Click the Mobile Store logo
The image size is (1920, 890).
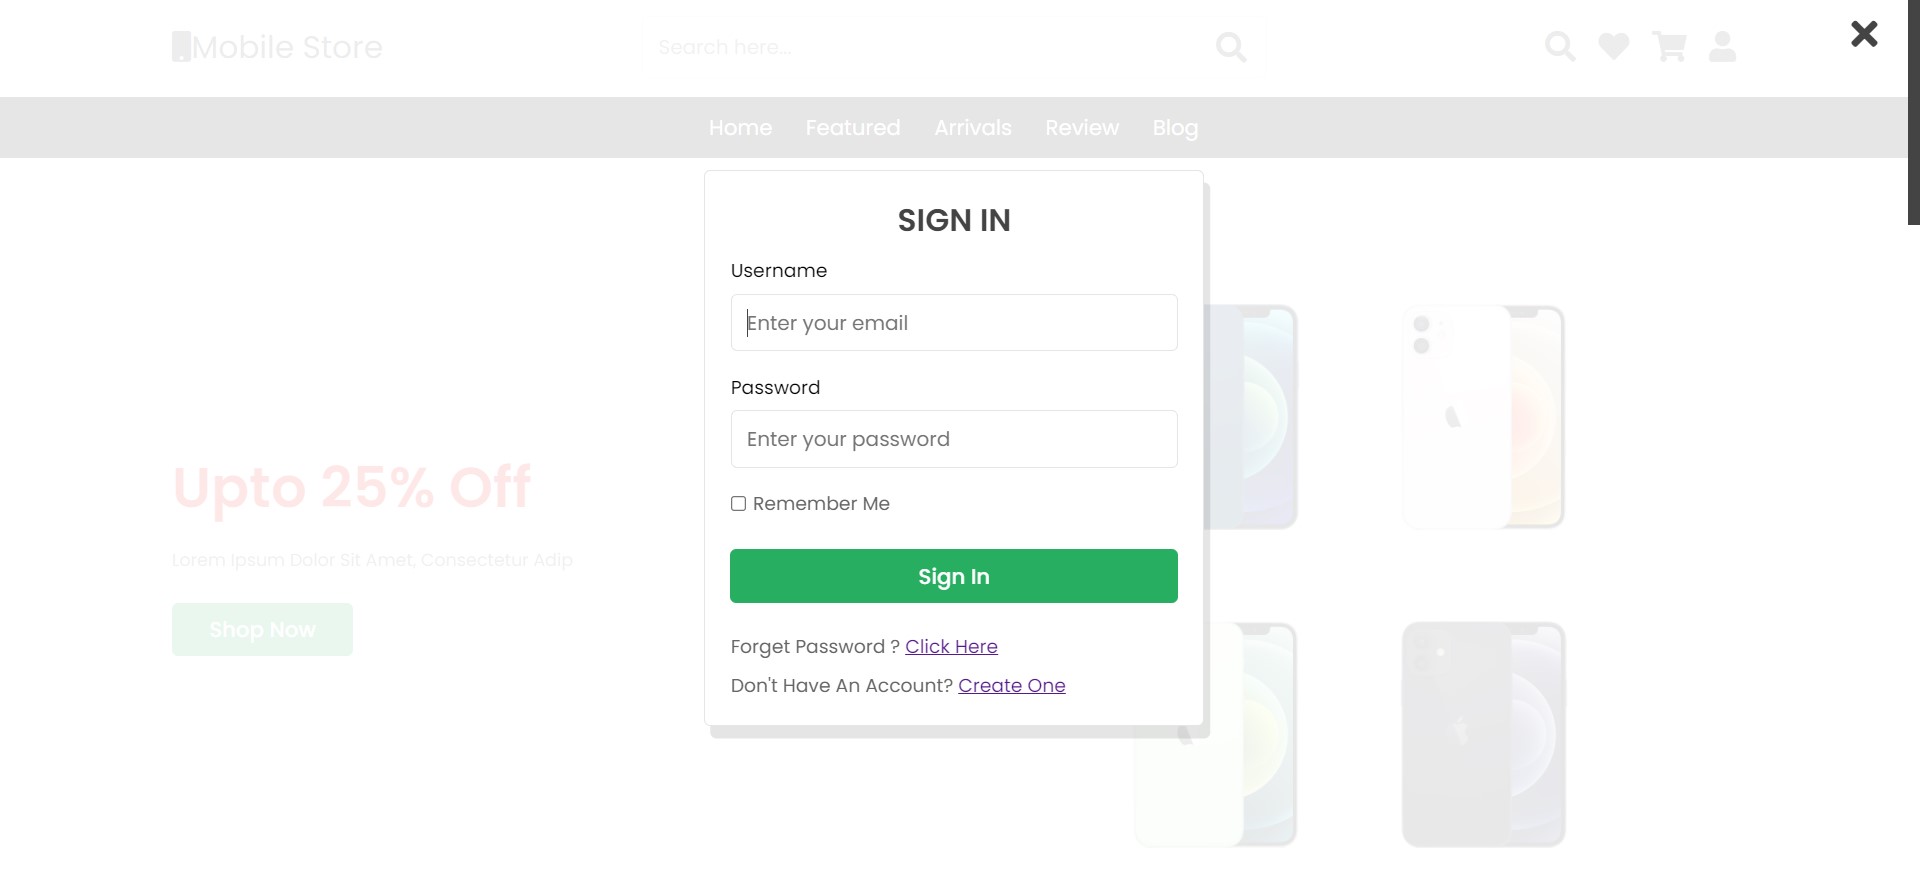tap(277, 47)
